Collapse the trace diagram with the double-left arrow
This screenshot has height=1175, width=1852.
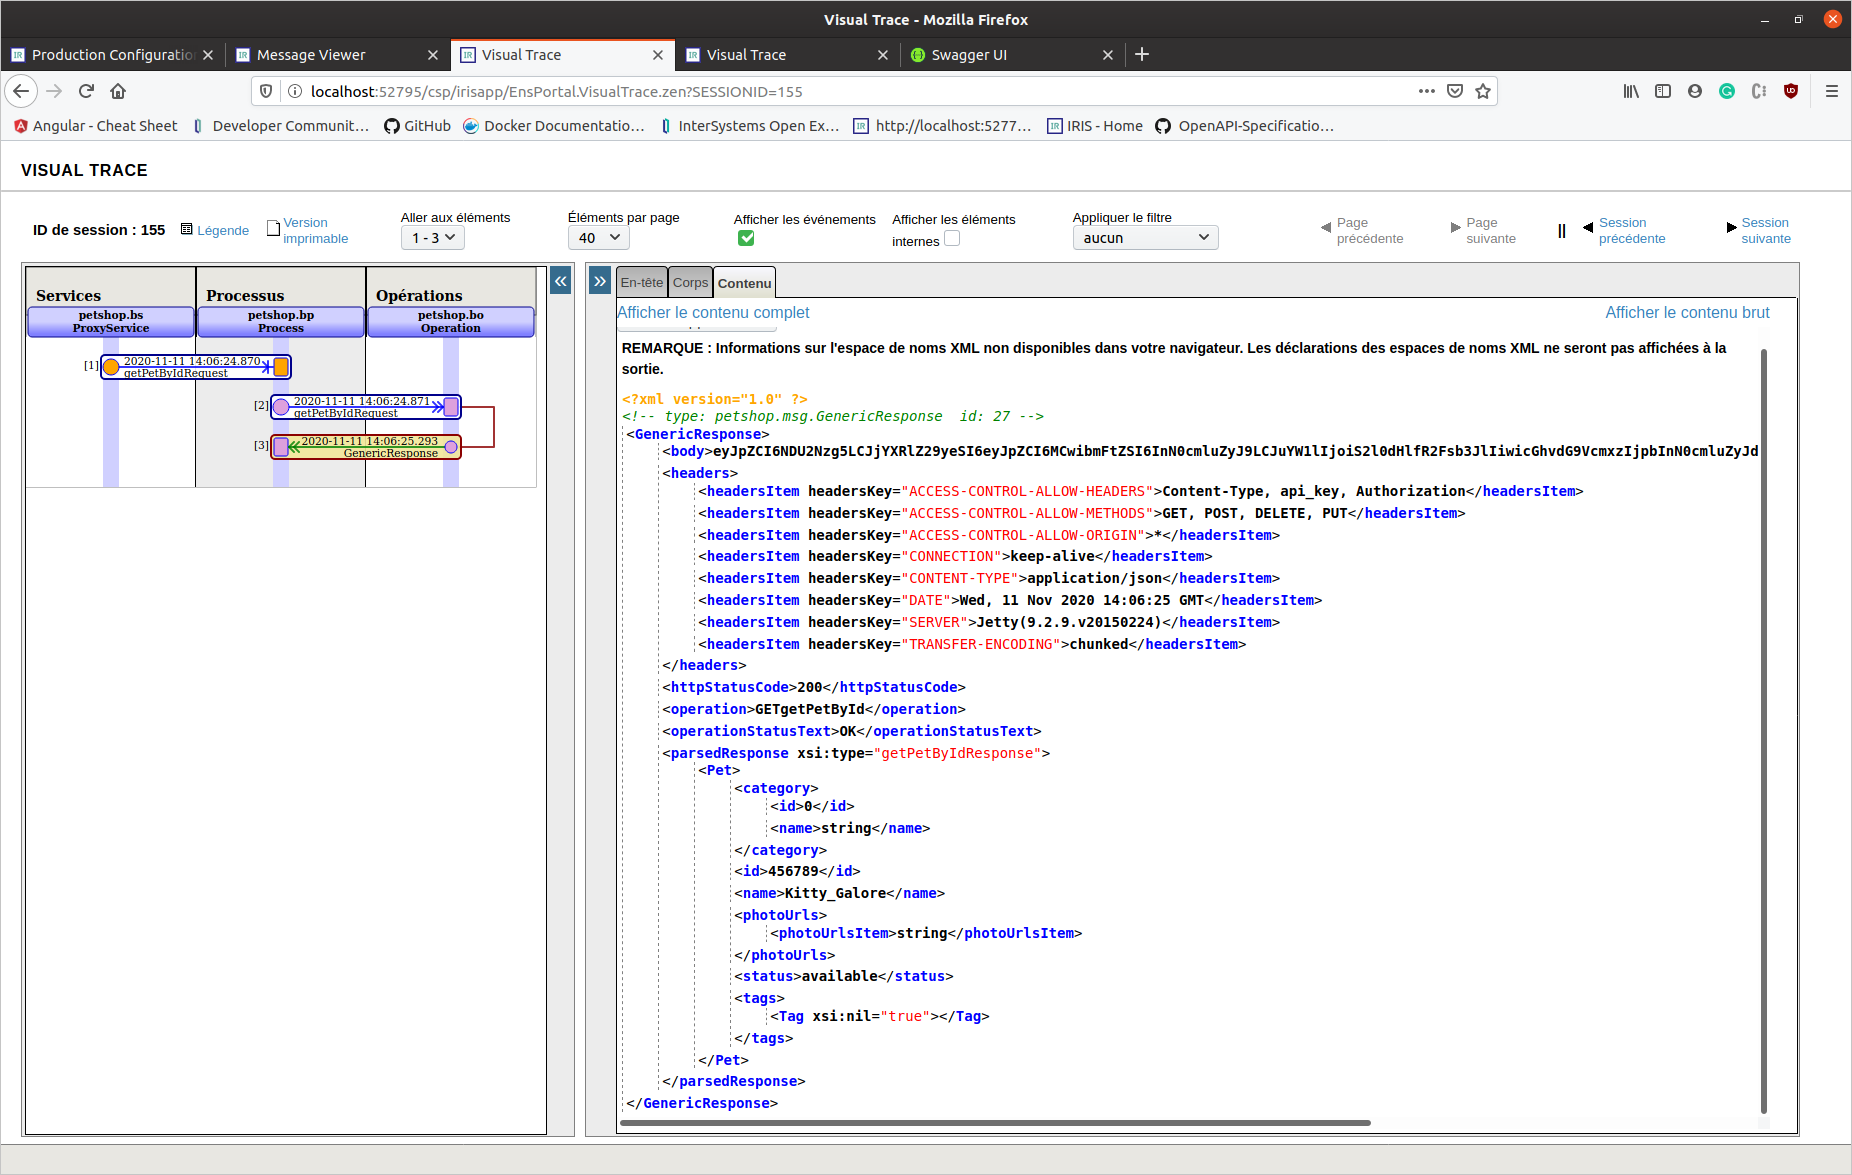561,281
